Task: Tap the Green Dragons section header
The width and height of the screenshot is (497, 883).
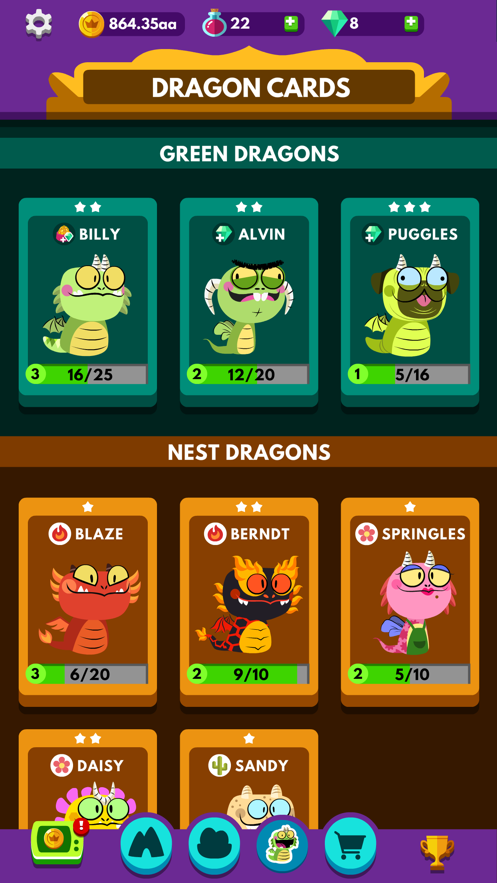Action: pyautogui.click(x=249, y=153)
